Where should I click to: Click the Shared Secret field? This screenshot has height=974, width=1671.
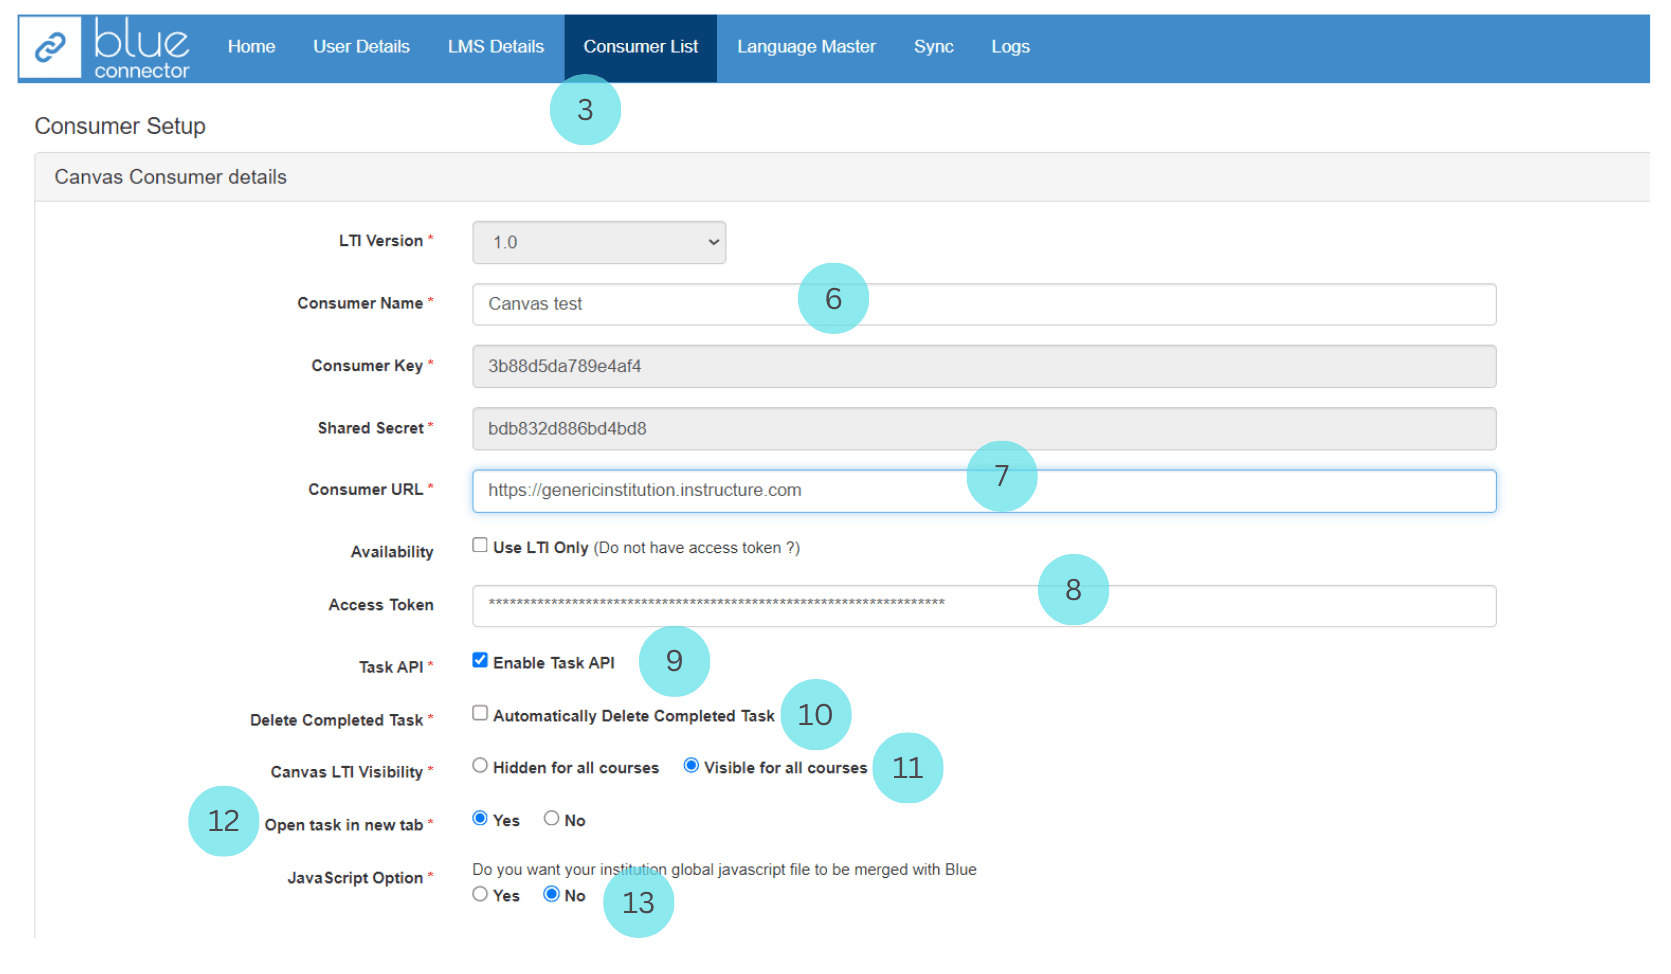(x=984, y=428)
